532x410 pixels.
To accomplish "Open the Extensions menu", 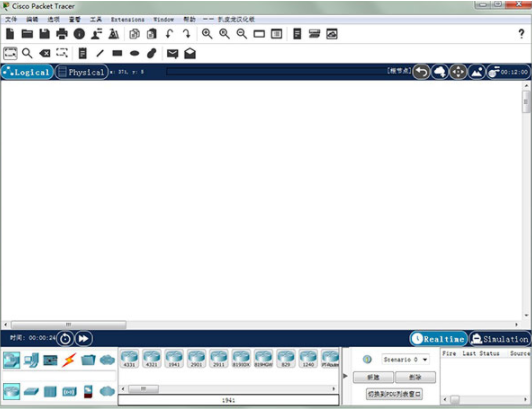I will 128,20.
